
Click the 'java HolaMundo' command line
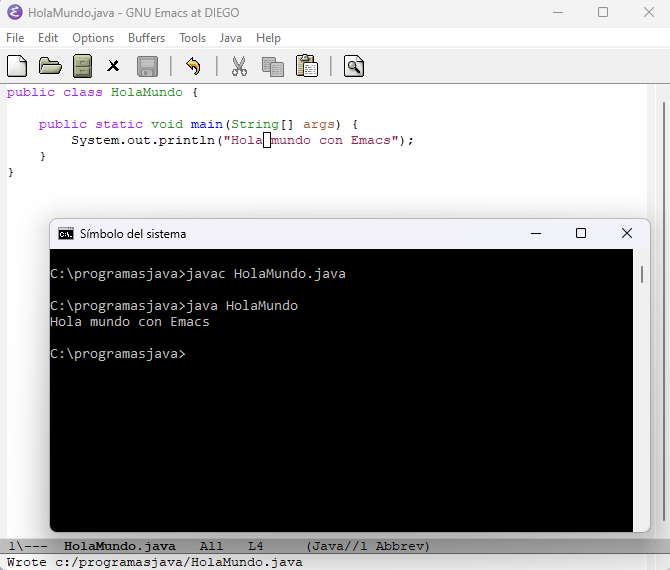(242, 306)
